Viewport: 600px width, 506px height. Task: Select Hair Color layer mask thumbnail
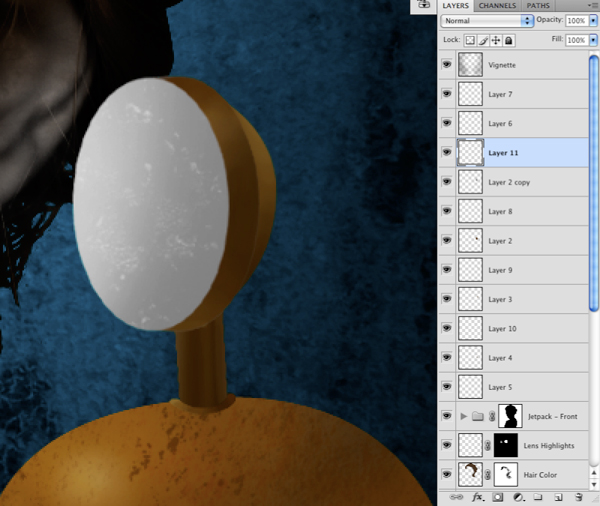506,475
